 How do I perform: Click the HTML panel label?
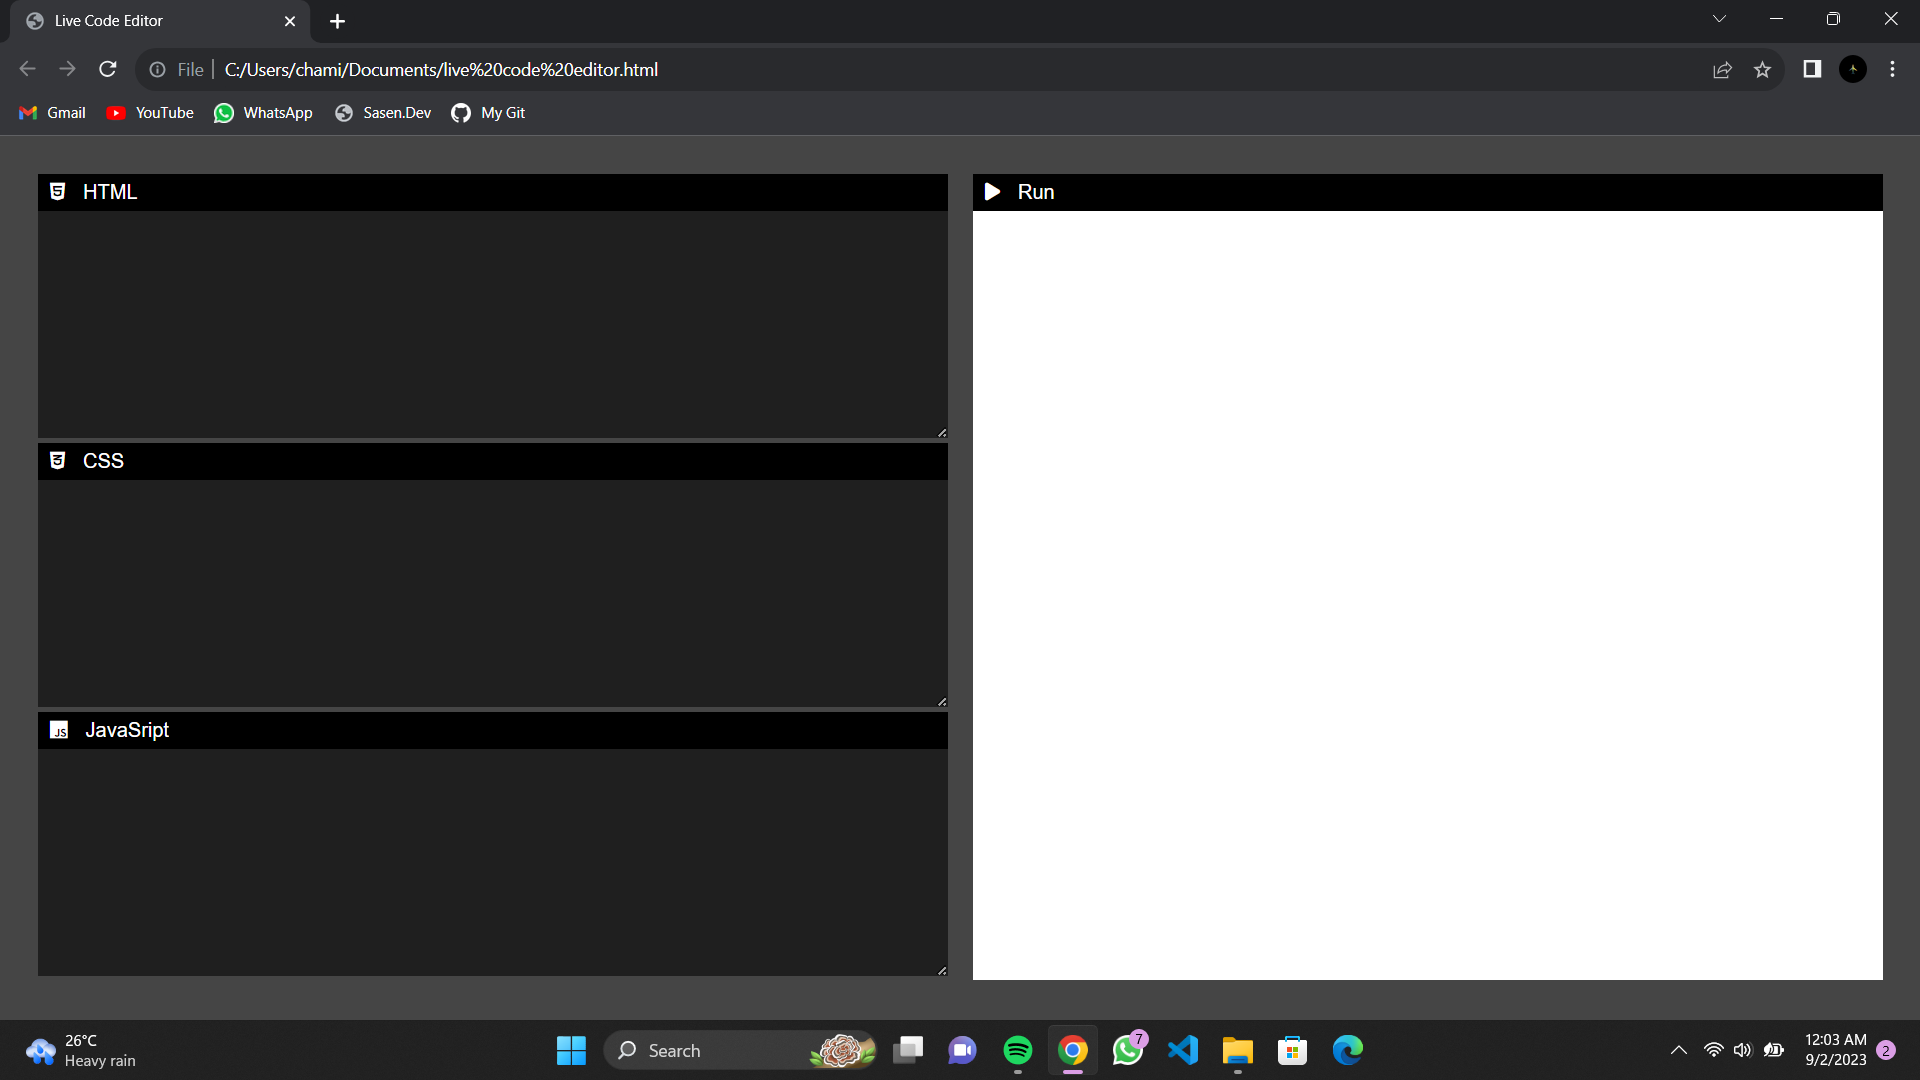click(x=110, y=192)
